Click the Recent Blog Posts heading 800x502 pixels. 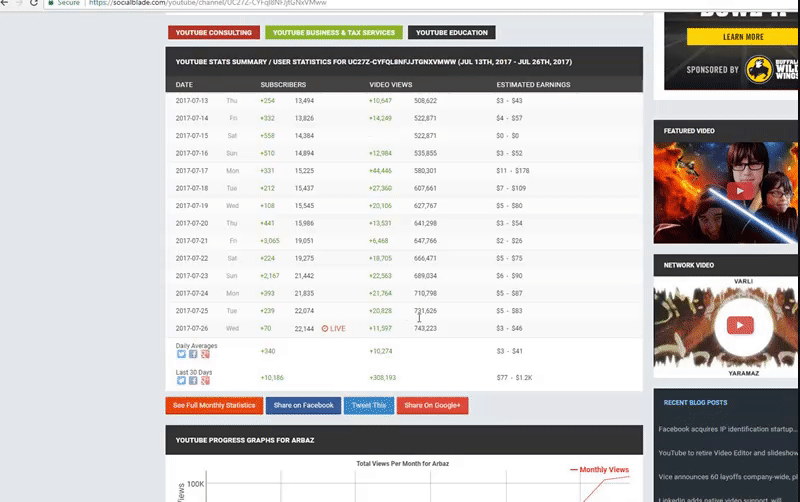695,403
